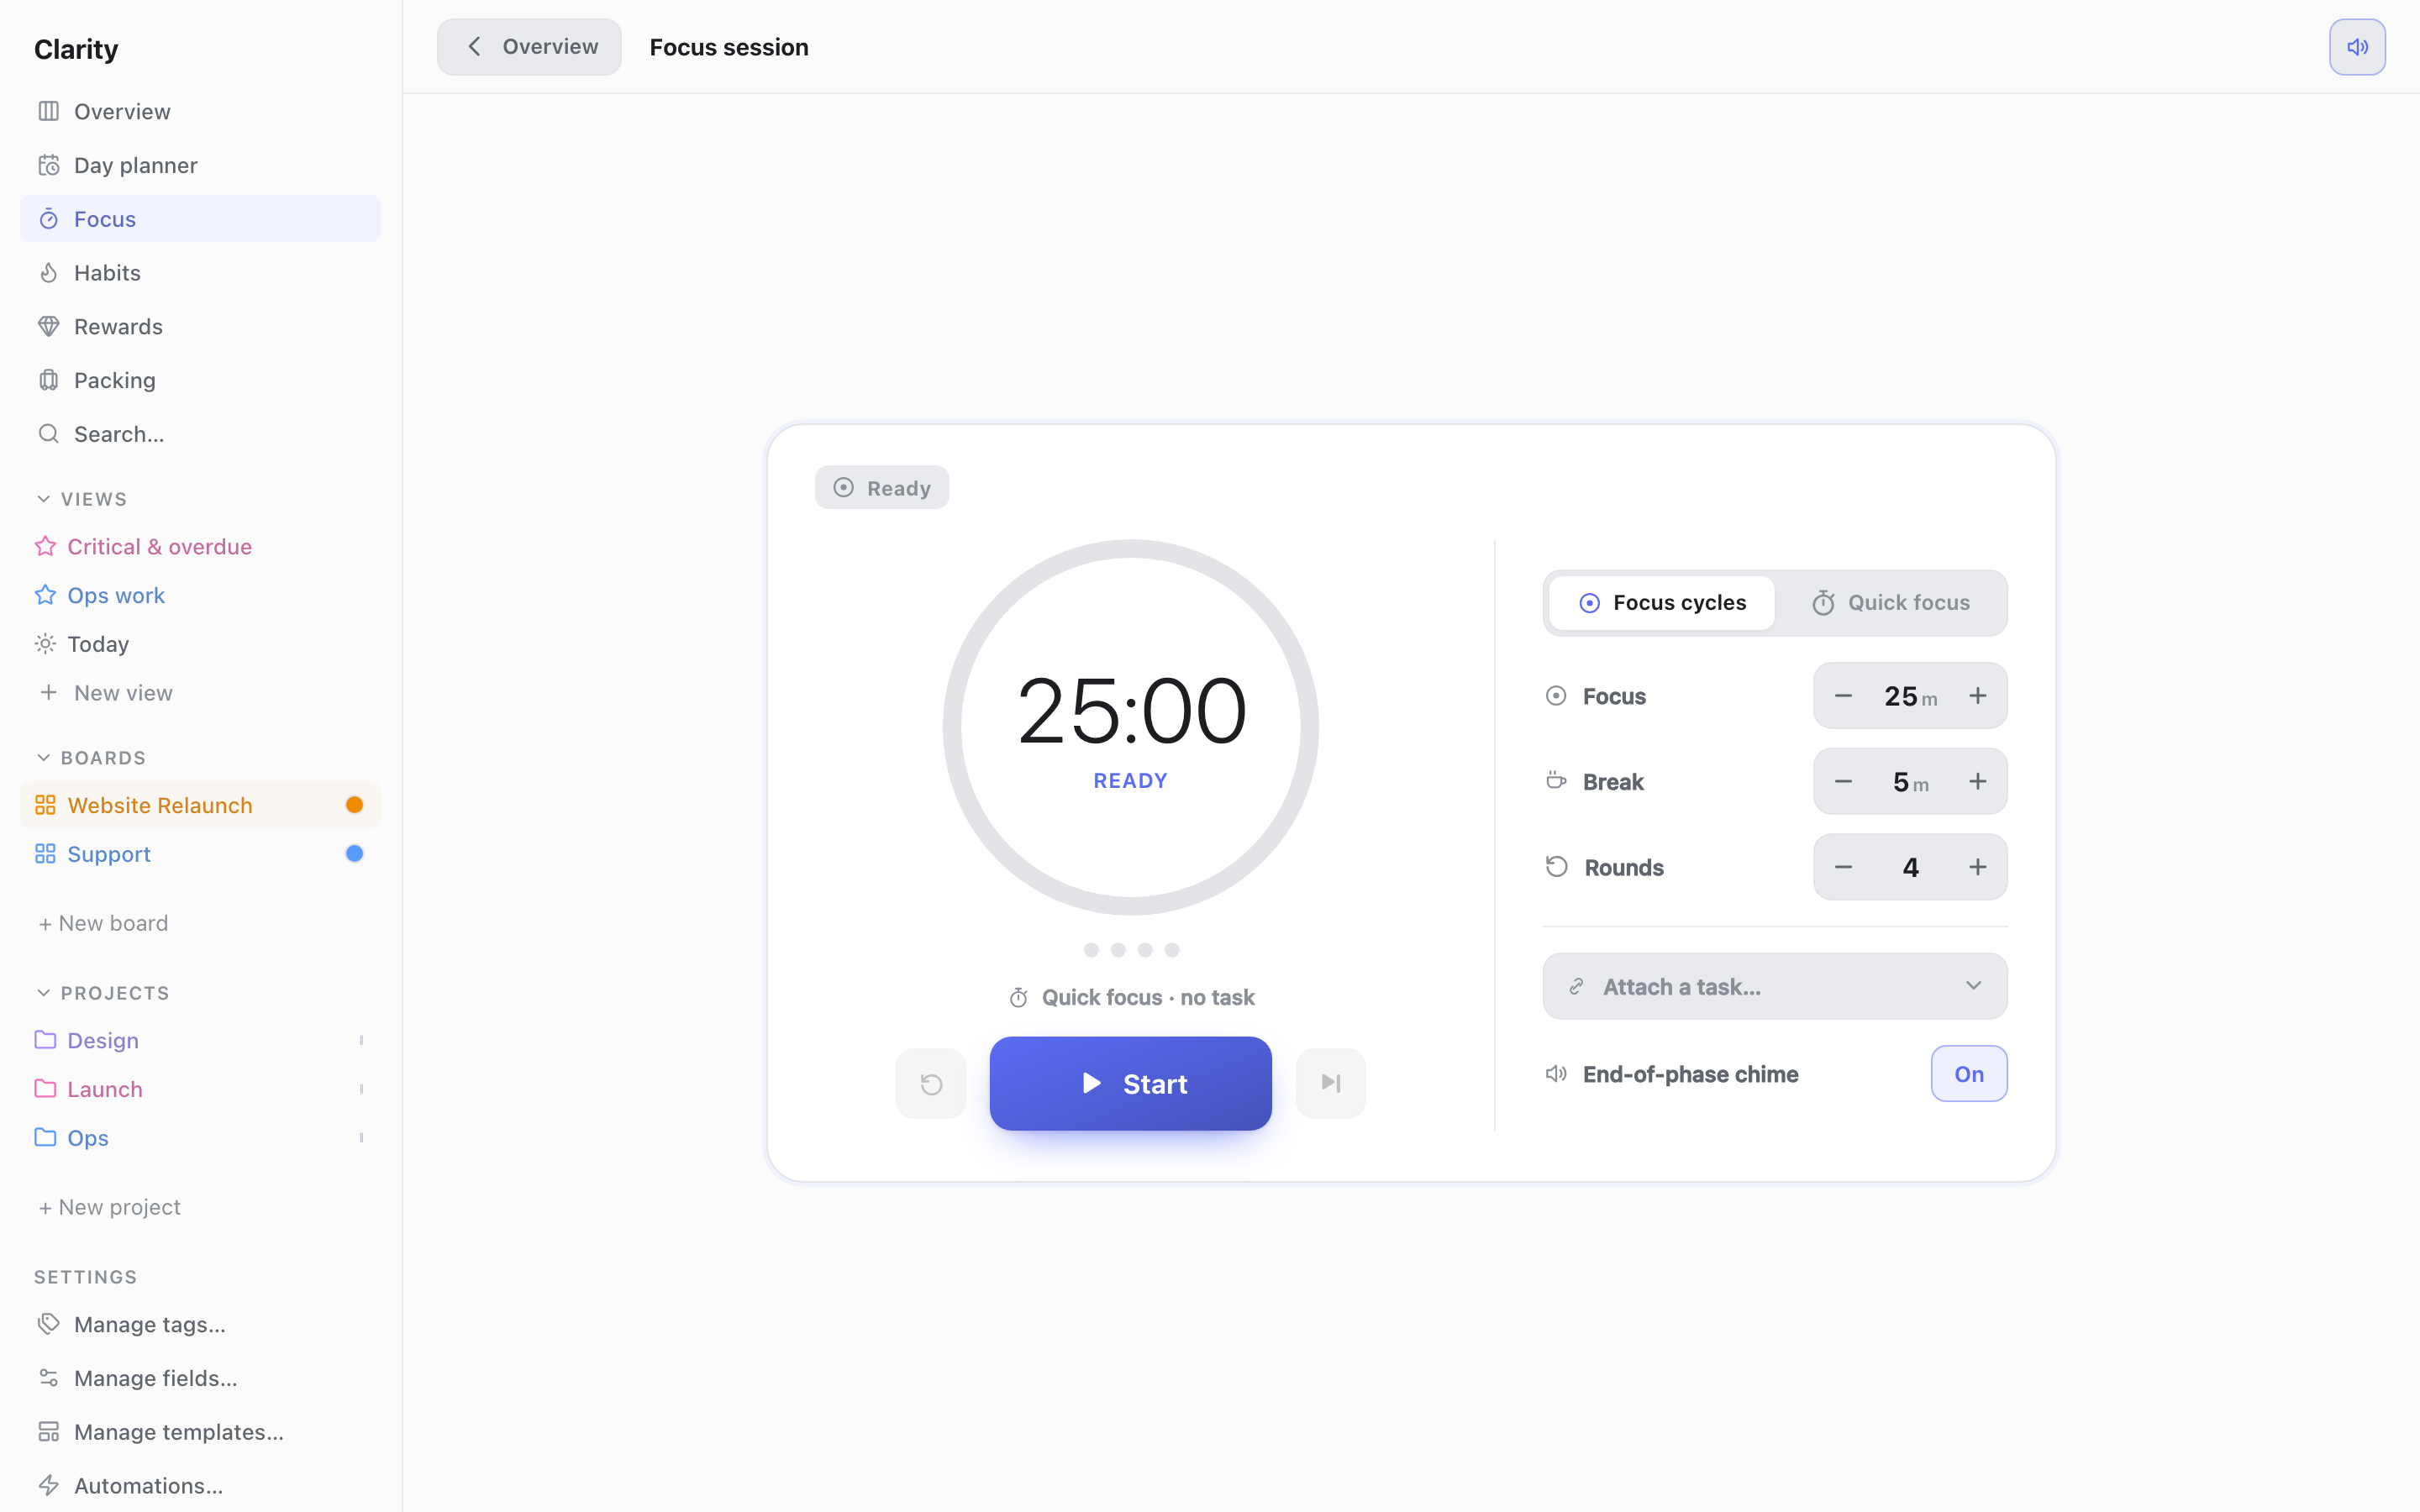The height and width of the screenshot is (1512, 2420).
Task: Open the Day planner page
Action: click(x=200, y=165)
